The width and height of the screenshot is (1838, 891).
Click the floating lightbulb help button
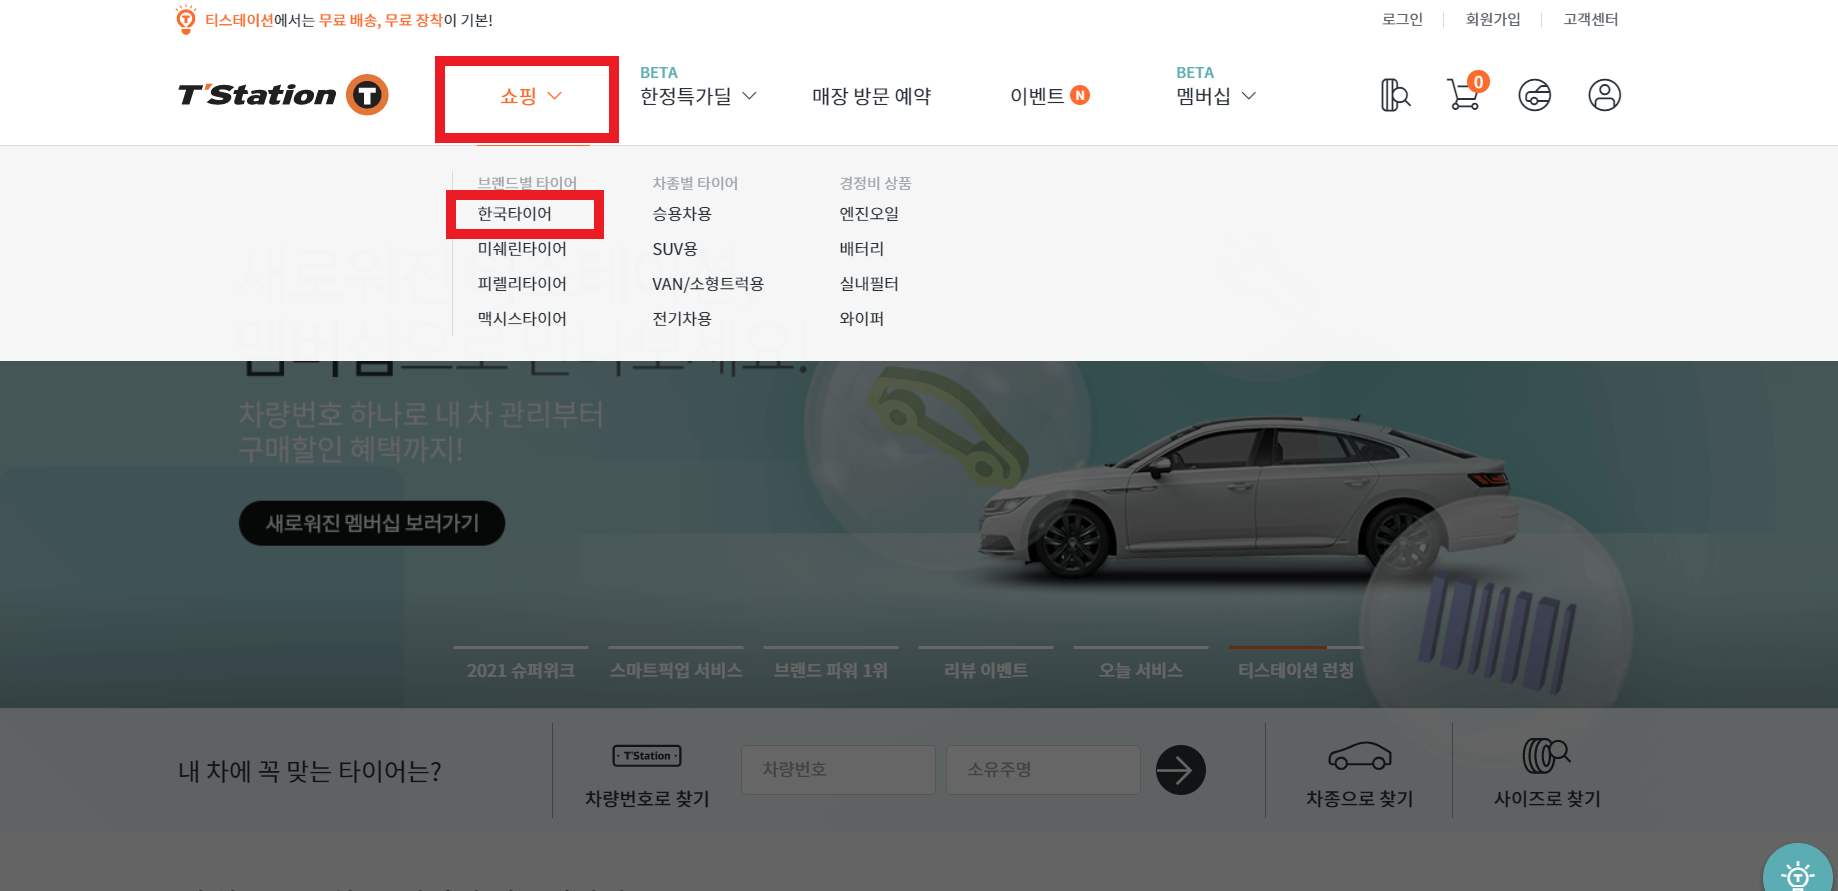(x=1798, y=869)
